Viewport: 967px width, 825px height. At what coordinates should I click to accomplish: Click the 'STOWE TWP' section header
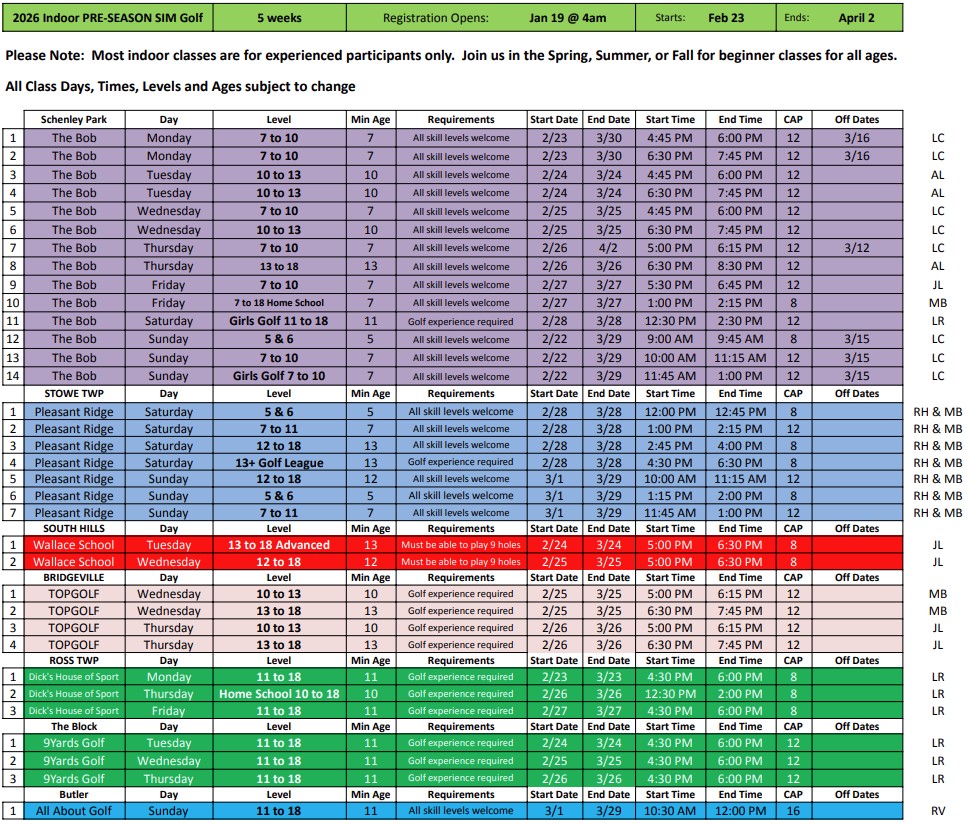pos(74,394)
